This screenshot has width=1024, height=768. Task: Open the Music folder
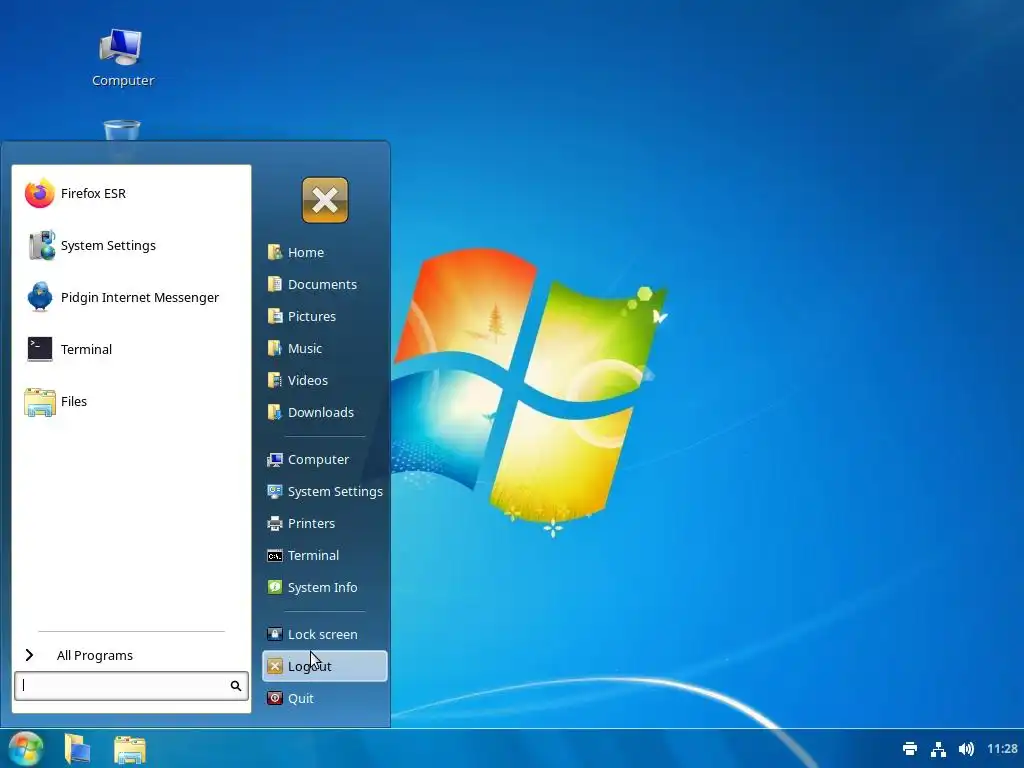tap(325, 348)
